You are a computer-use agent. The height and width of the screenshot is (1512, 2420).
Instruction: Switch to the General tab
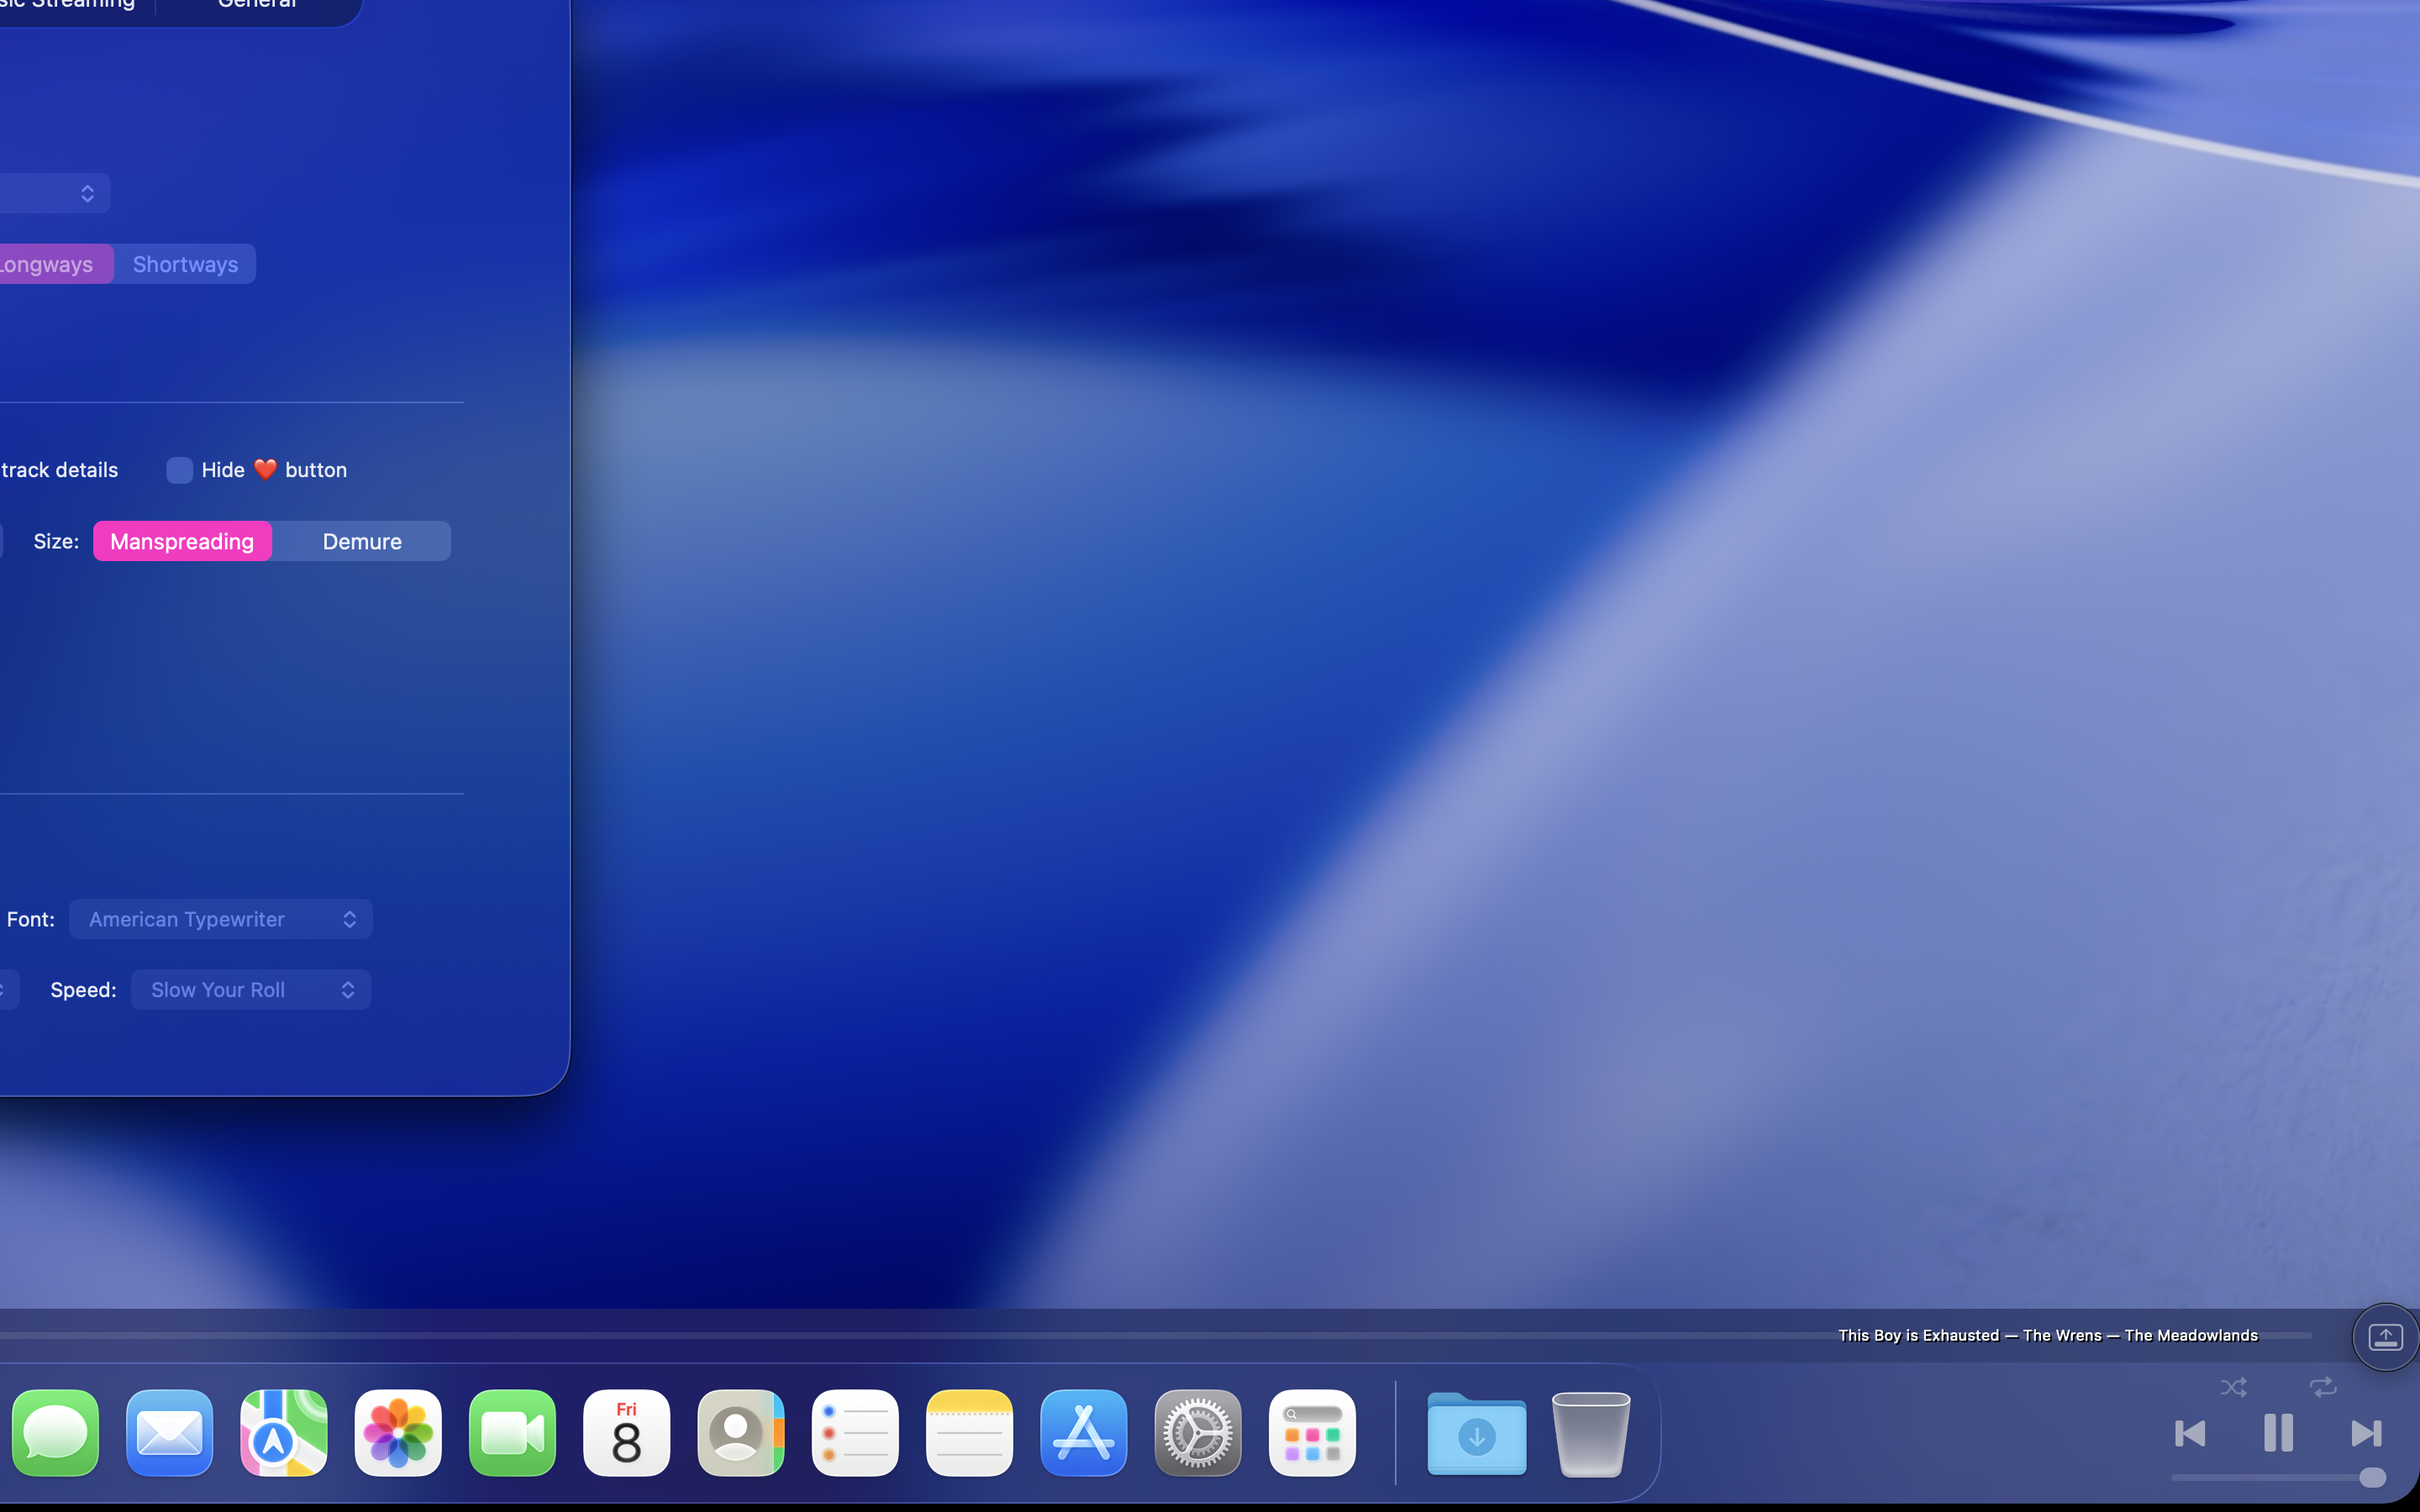tap(258, 6)
